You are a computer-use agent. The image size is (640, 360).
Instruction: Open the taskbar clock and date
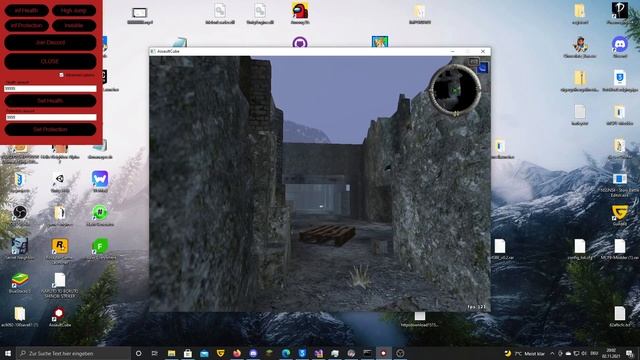(x=611, y=353)
